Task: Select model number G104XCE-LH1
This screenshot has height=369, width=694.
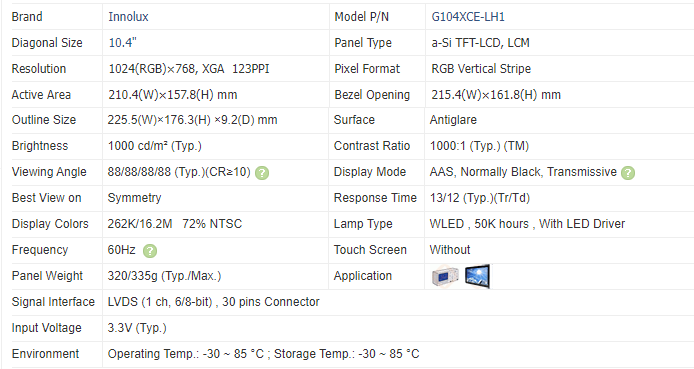Action: tap(468, 17)
